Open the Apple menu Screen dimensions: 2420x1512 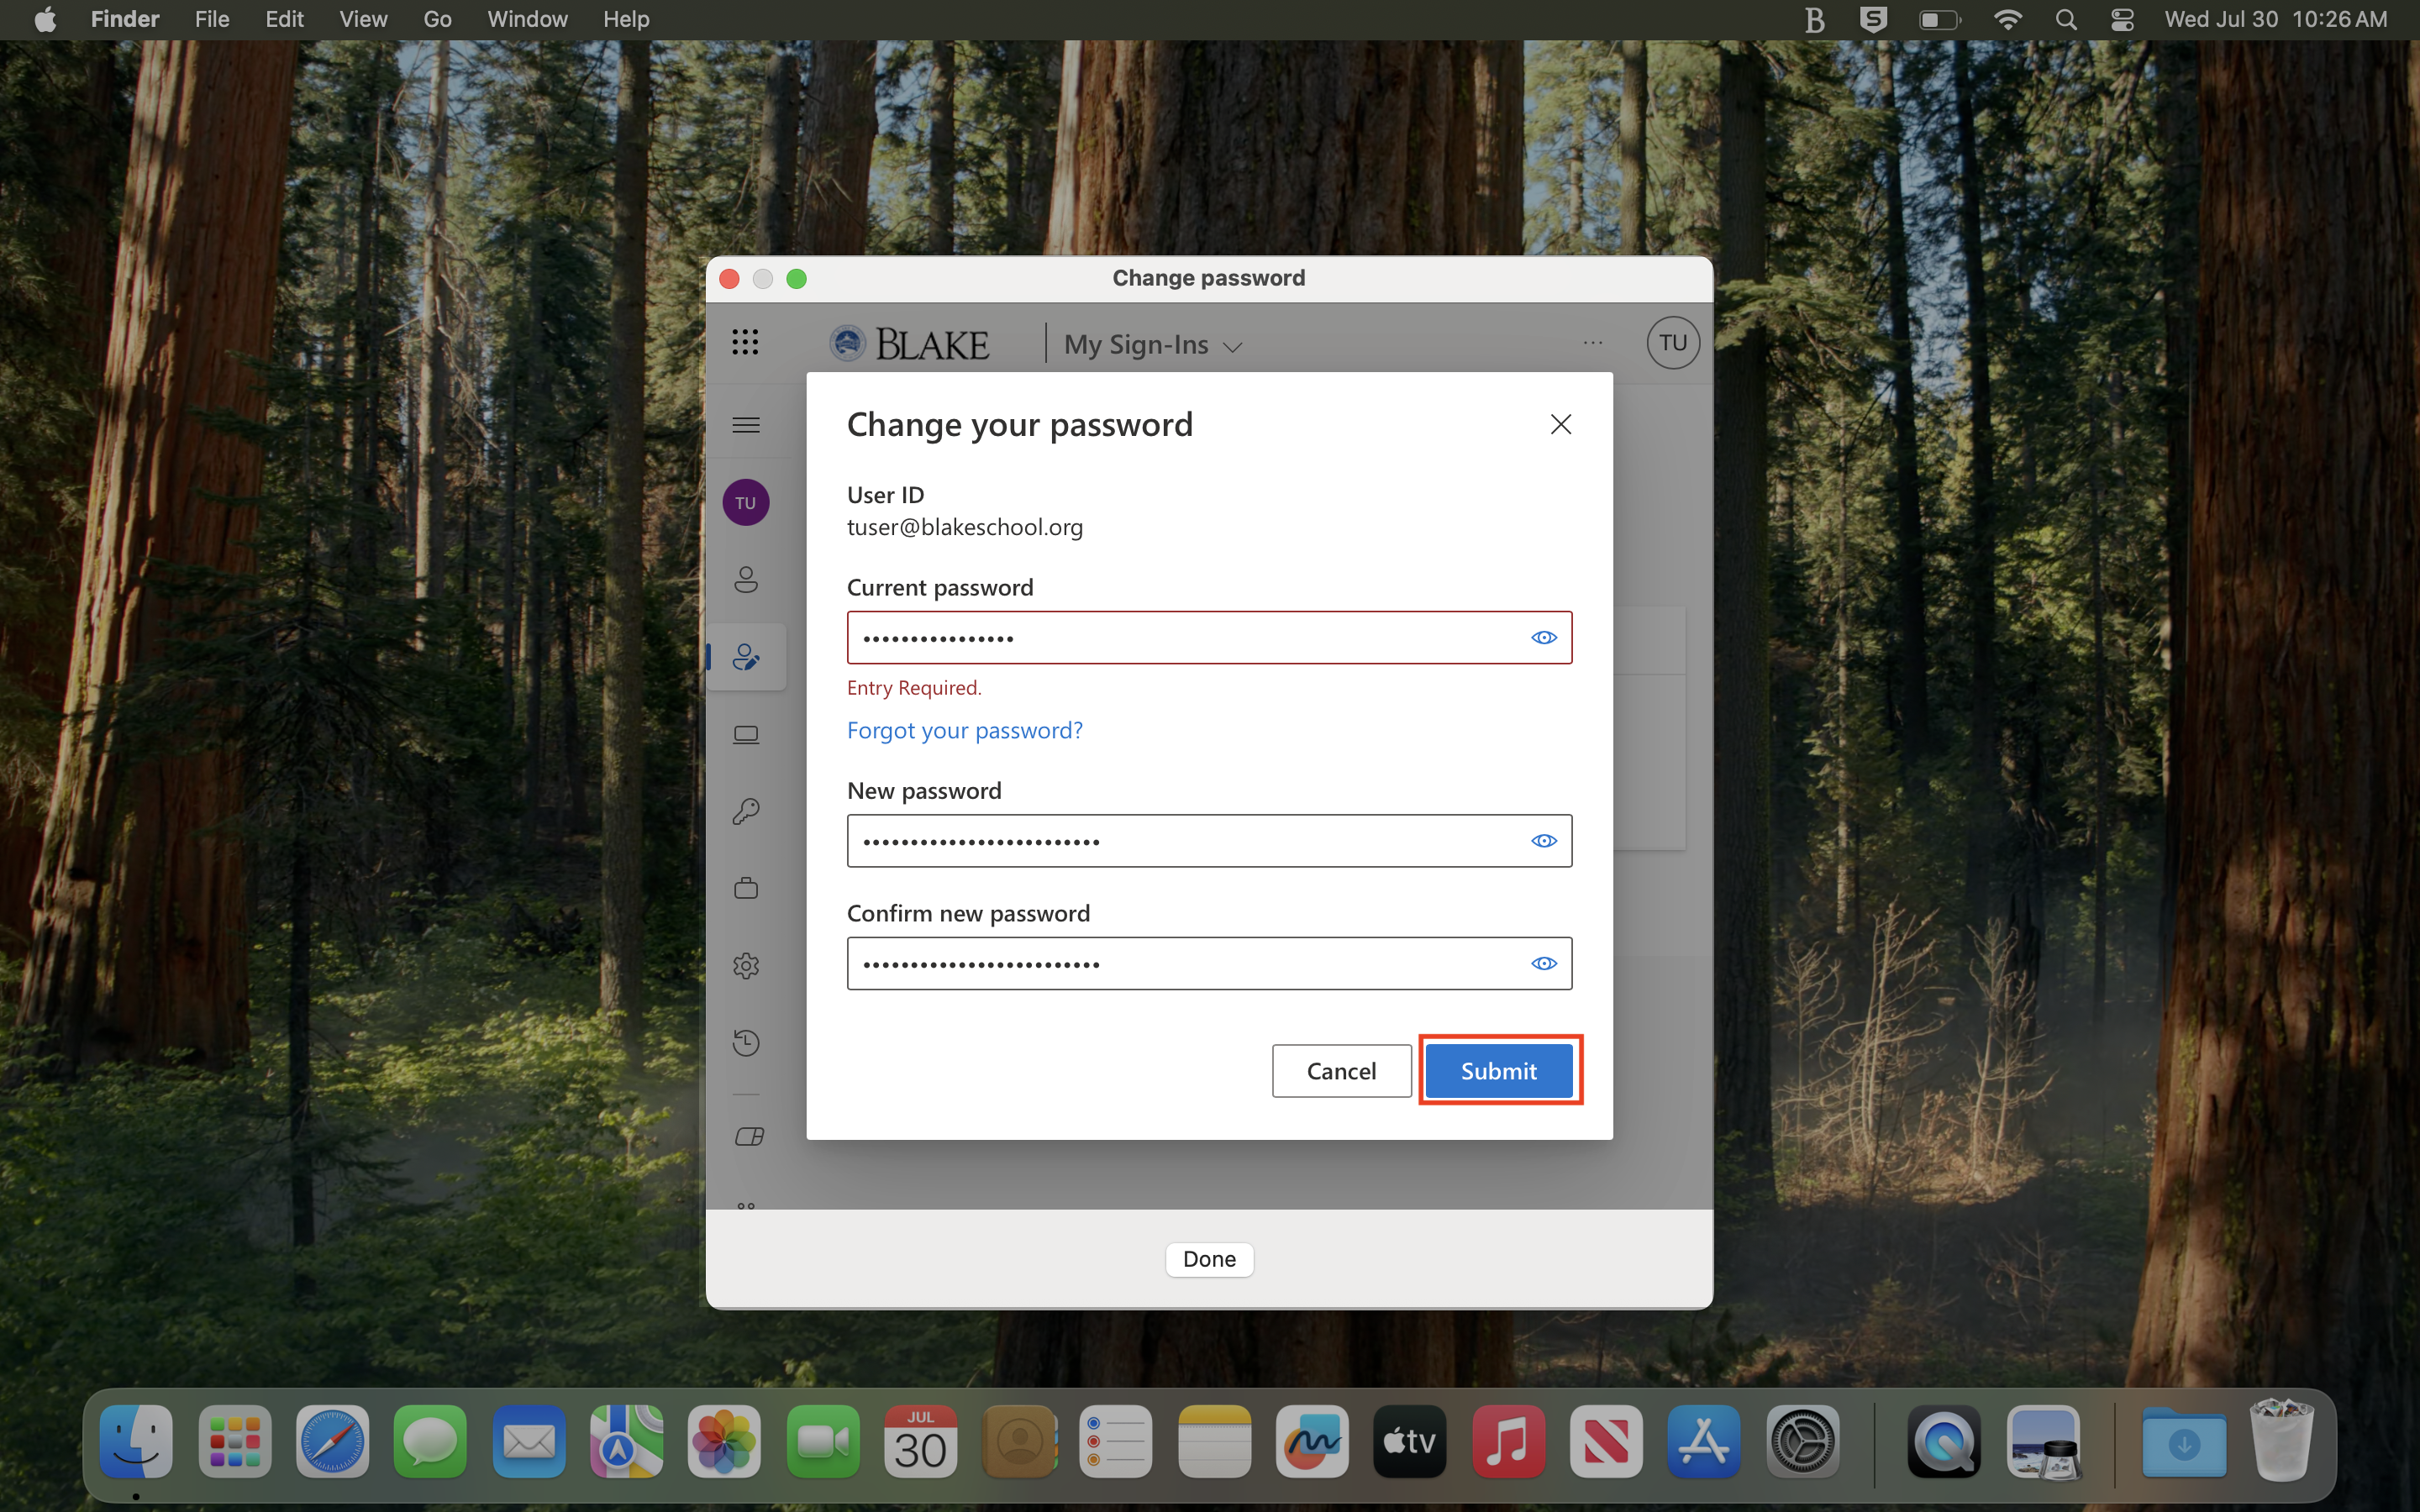tap(45, 19)
